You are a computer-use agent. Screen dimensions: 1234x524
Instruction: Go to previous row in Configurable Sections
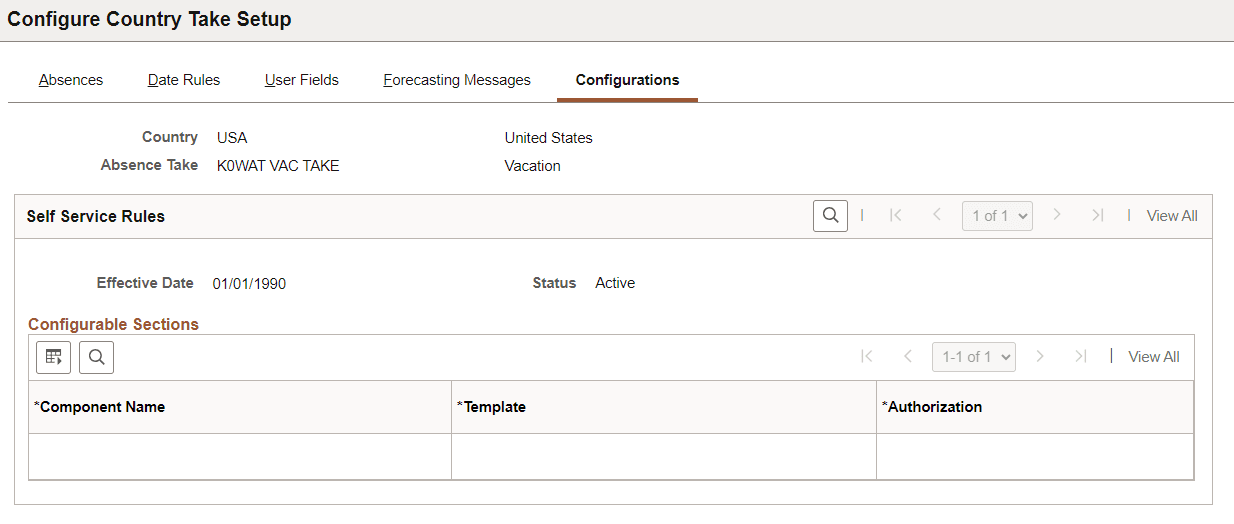pos(908,357)
